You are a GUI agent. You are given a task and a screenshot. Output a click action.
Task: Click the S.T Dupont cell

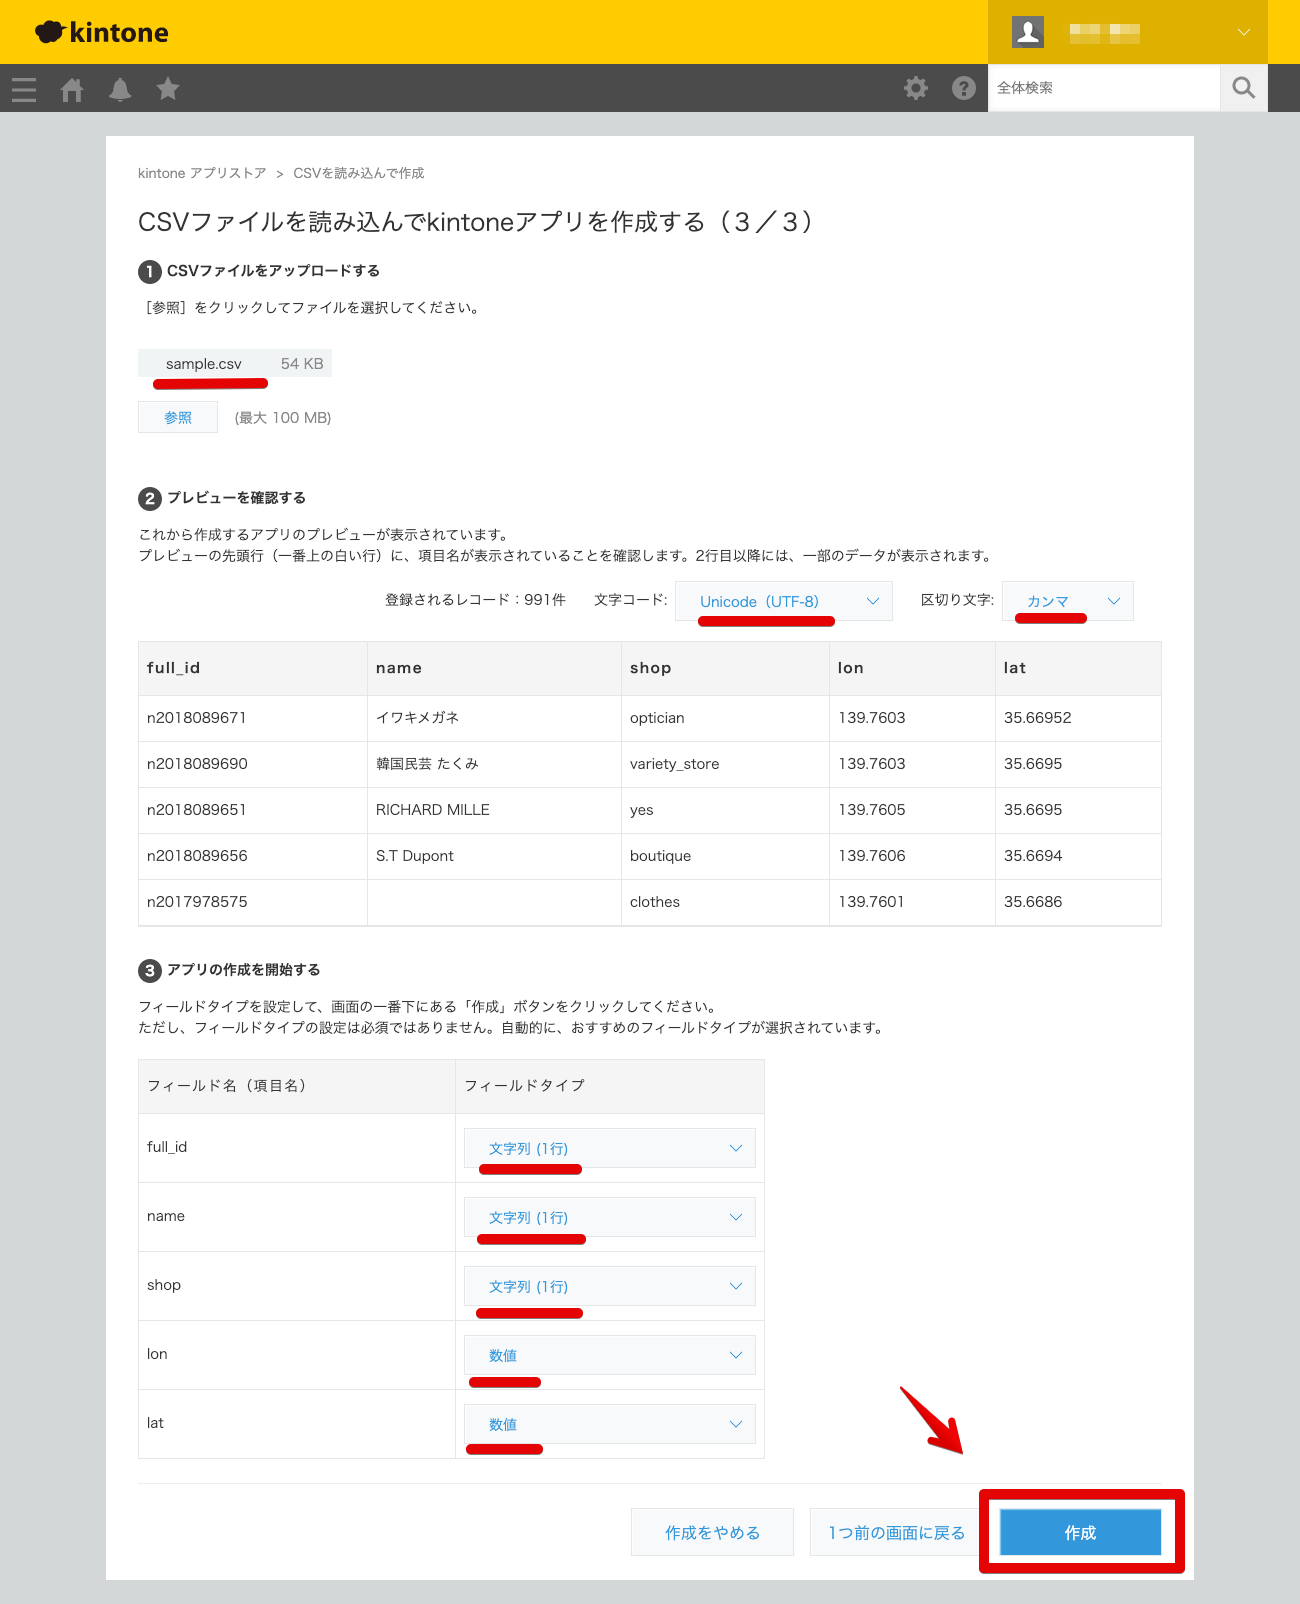coord(494,856)
